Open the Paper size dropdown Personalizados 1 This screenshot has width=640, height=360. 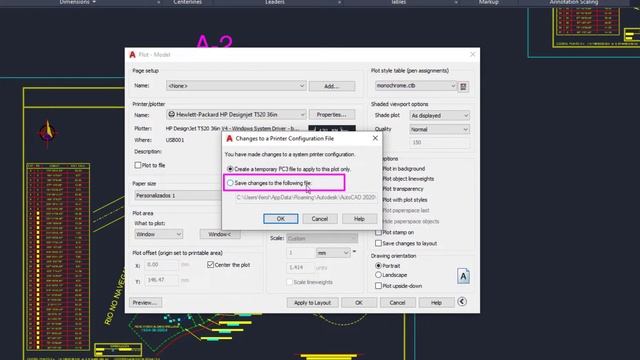178,196
